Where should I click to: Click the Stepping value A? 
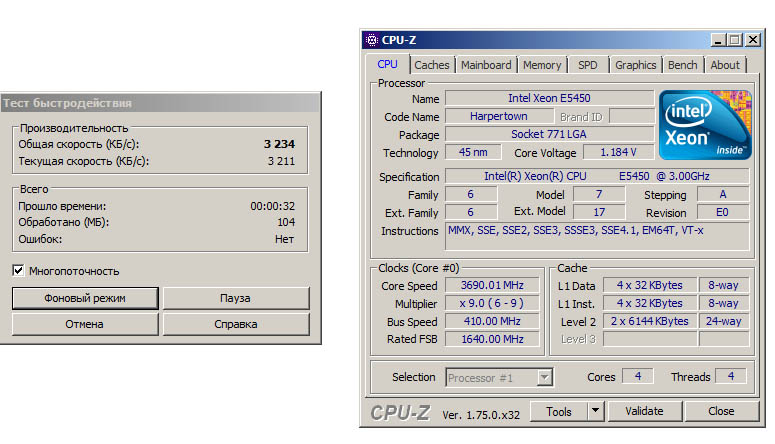(723, 194)
